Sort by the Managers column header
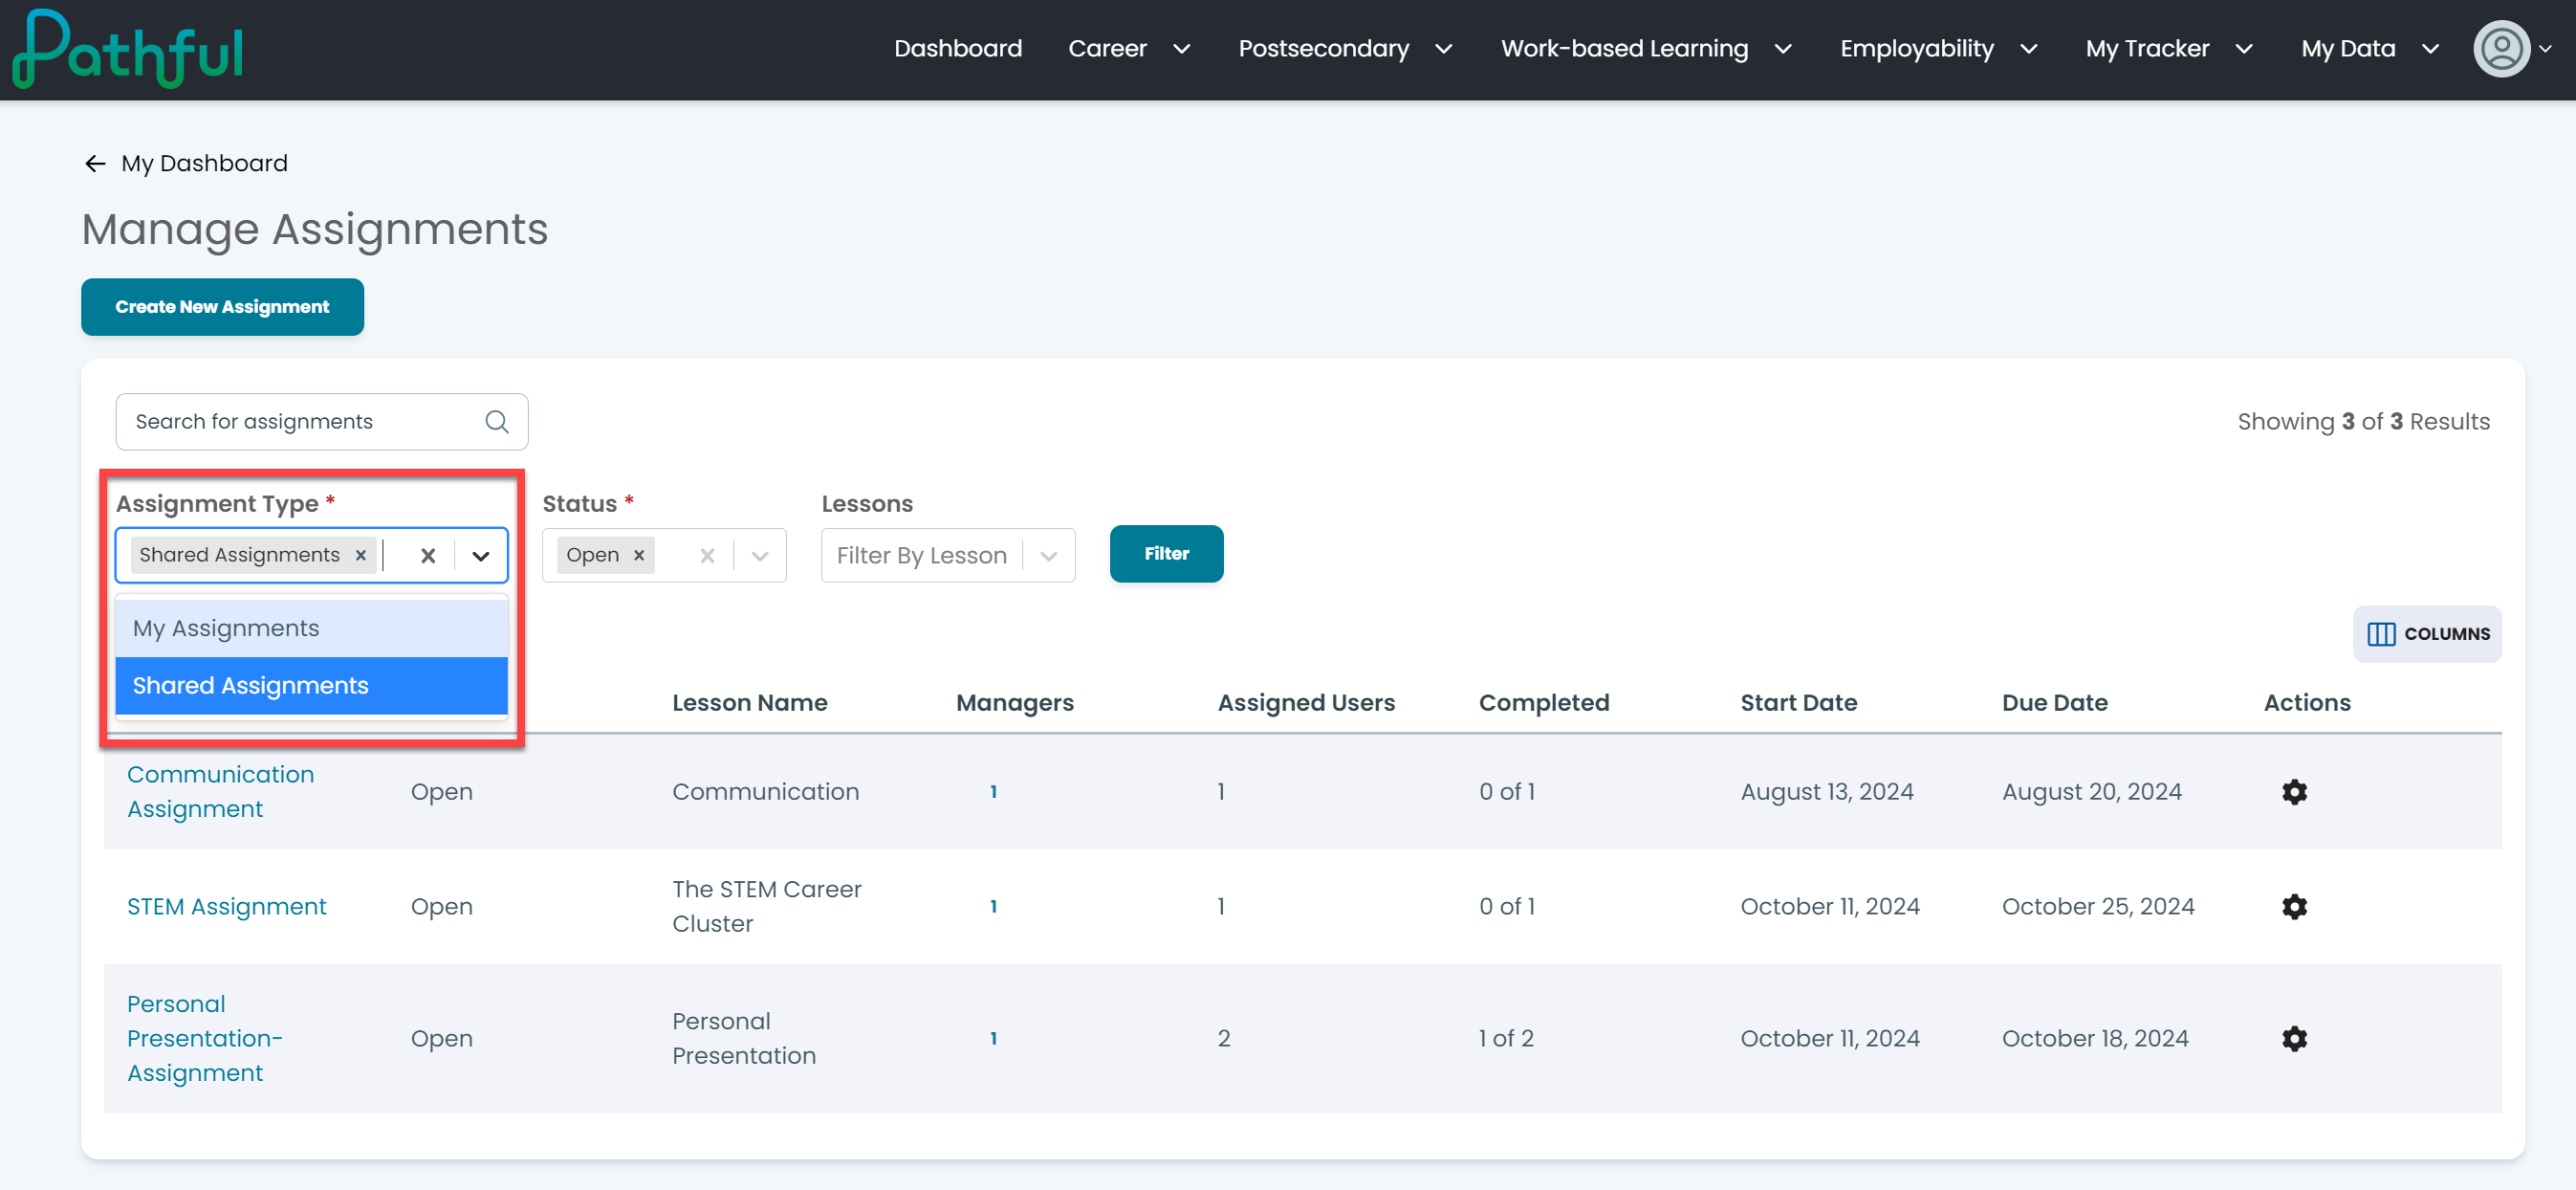The width and height of the screenshot is (2576, 1190). (1015, 703)
